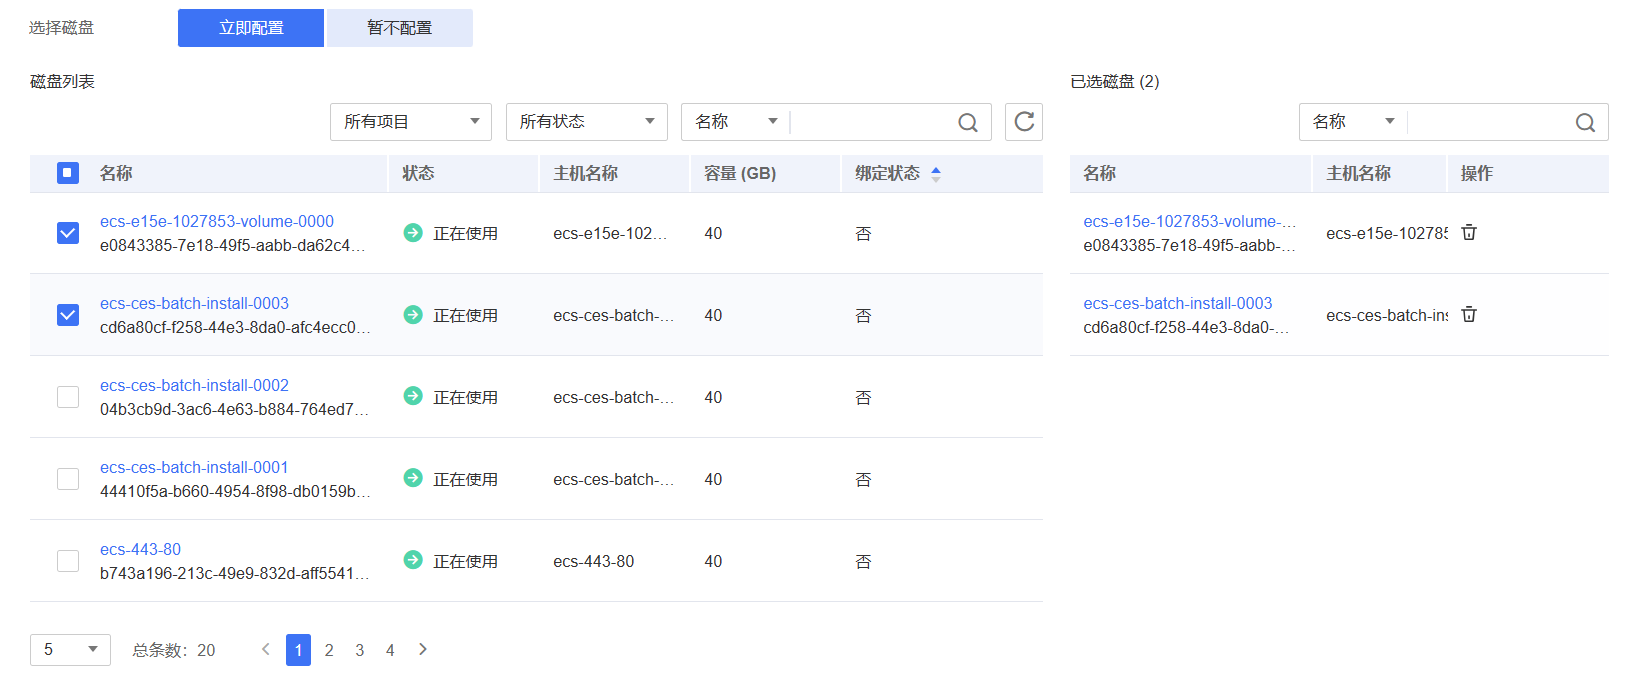This screenshot has width=1644, height=674.
Task: Select the ecs-443-80 disk checkbox
Action: pos(68,561)
